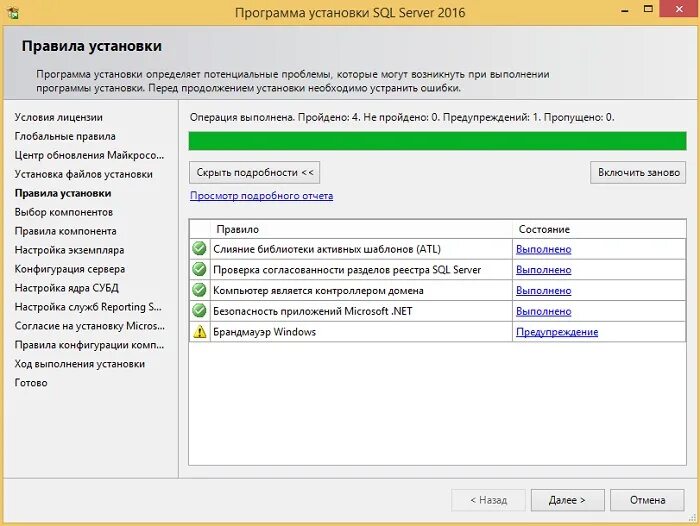Select Центр обновления Майкрософт step

click(x=89, y=155)
